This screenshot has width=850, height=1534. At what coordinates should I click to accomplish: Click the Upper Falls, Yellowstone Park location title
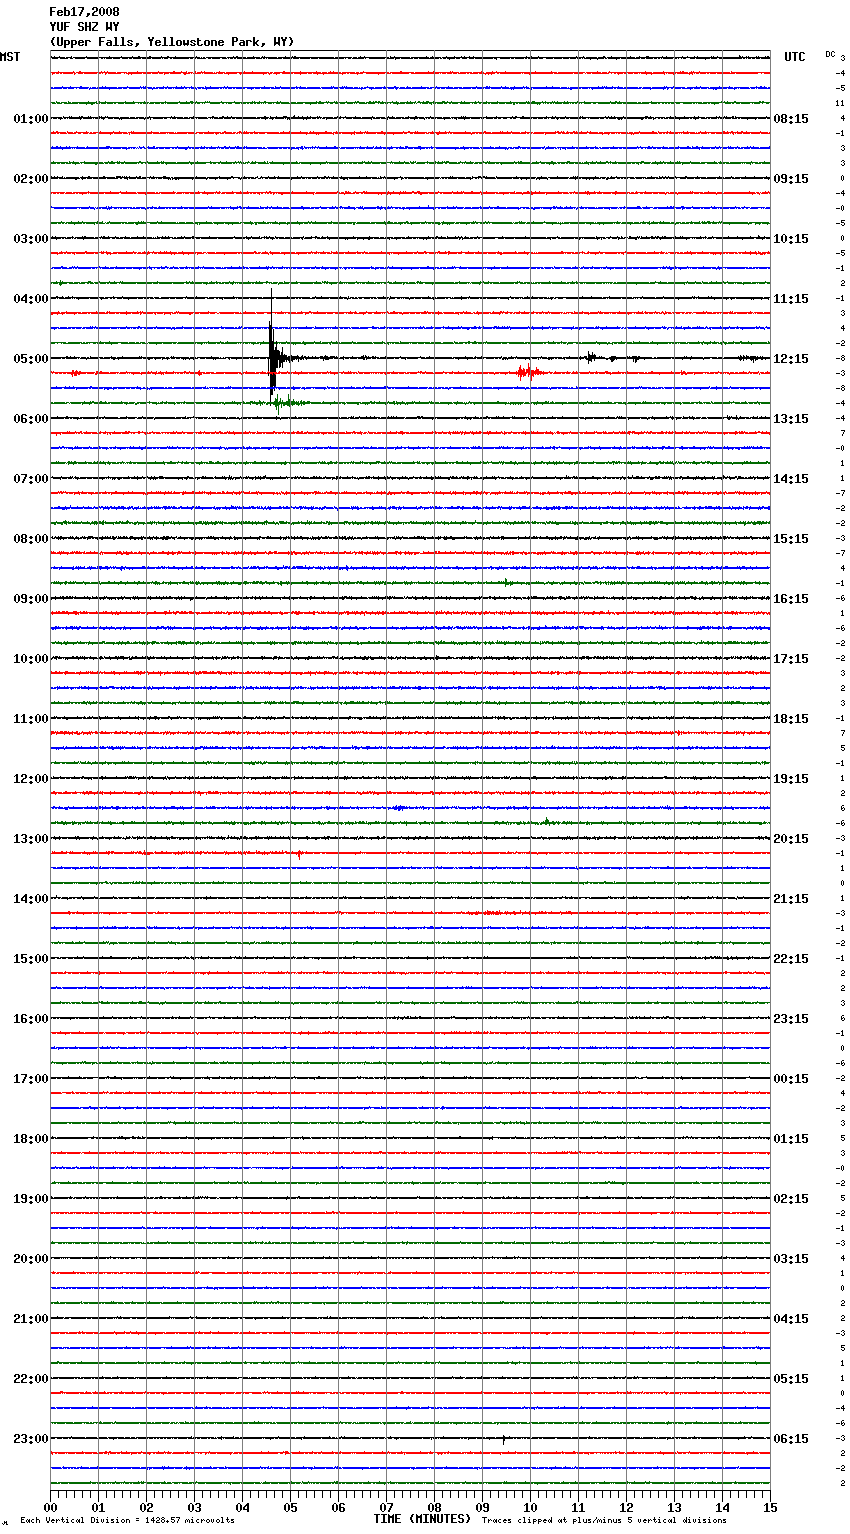(172, 42)
